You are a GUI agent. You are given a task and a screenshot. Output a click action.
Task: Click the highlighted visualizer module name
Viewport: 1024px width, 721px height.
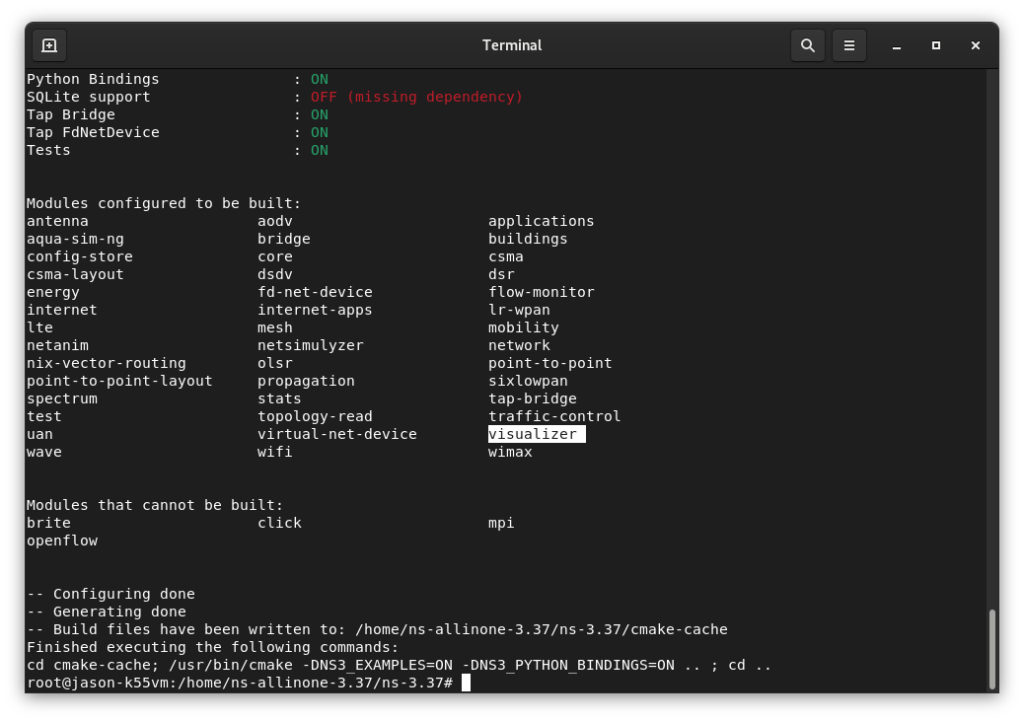tap(535, 434)
